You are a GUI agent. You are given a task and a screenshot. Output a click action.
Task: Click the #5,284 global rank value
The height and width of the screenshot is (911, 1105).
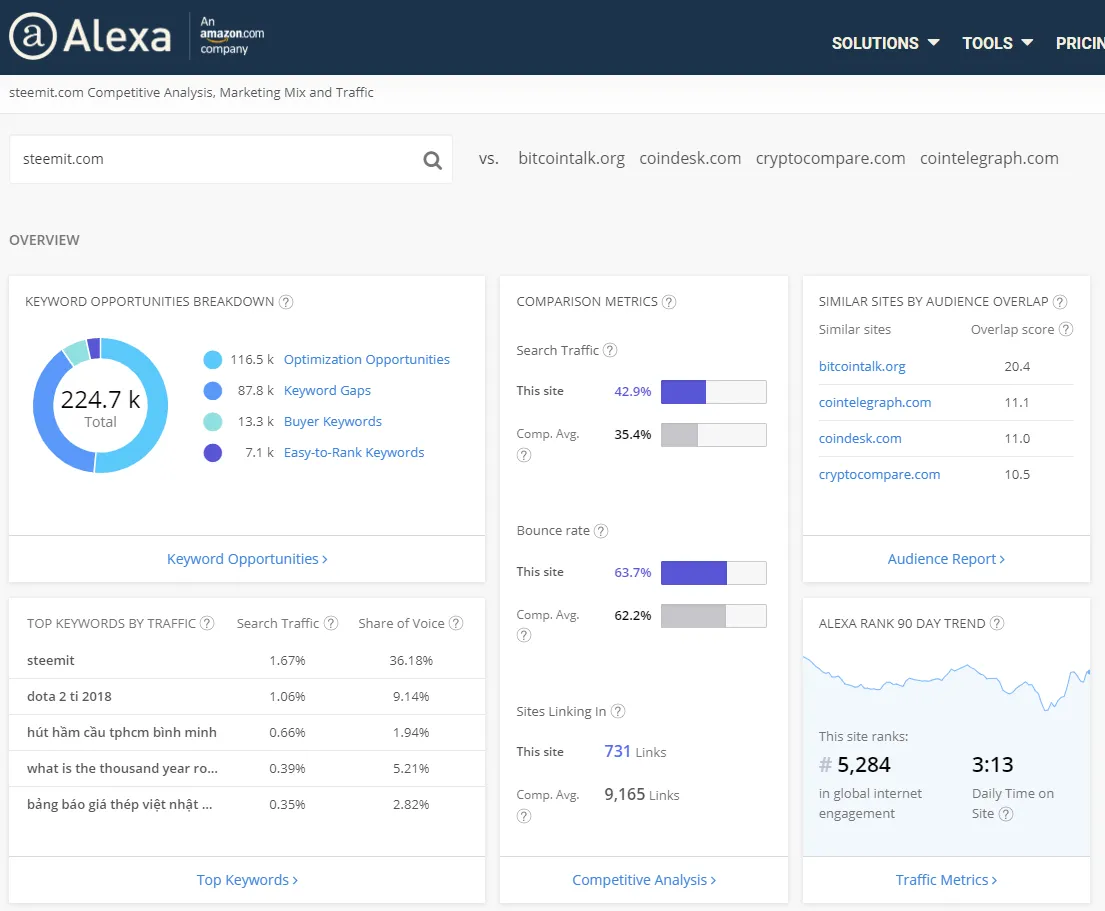click(855, 764)
